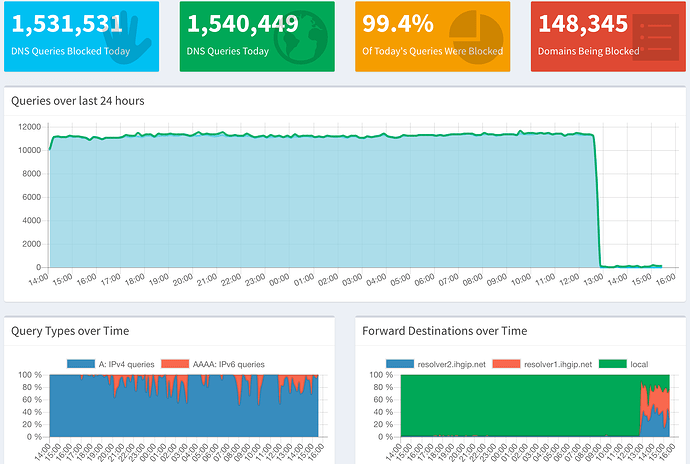Select the 'Forward Destinations over Time' heading
Image resolution: width=690 pixels, height=464 pixels.
click(444, 330)
